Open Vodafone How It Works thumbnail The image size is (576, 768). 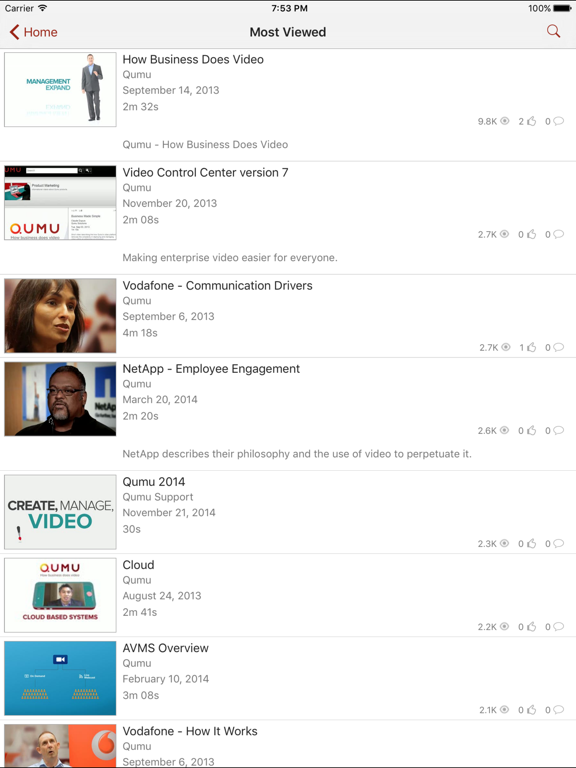pyautogui.click(x=60, y=746)
